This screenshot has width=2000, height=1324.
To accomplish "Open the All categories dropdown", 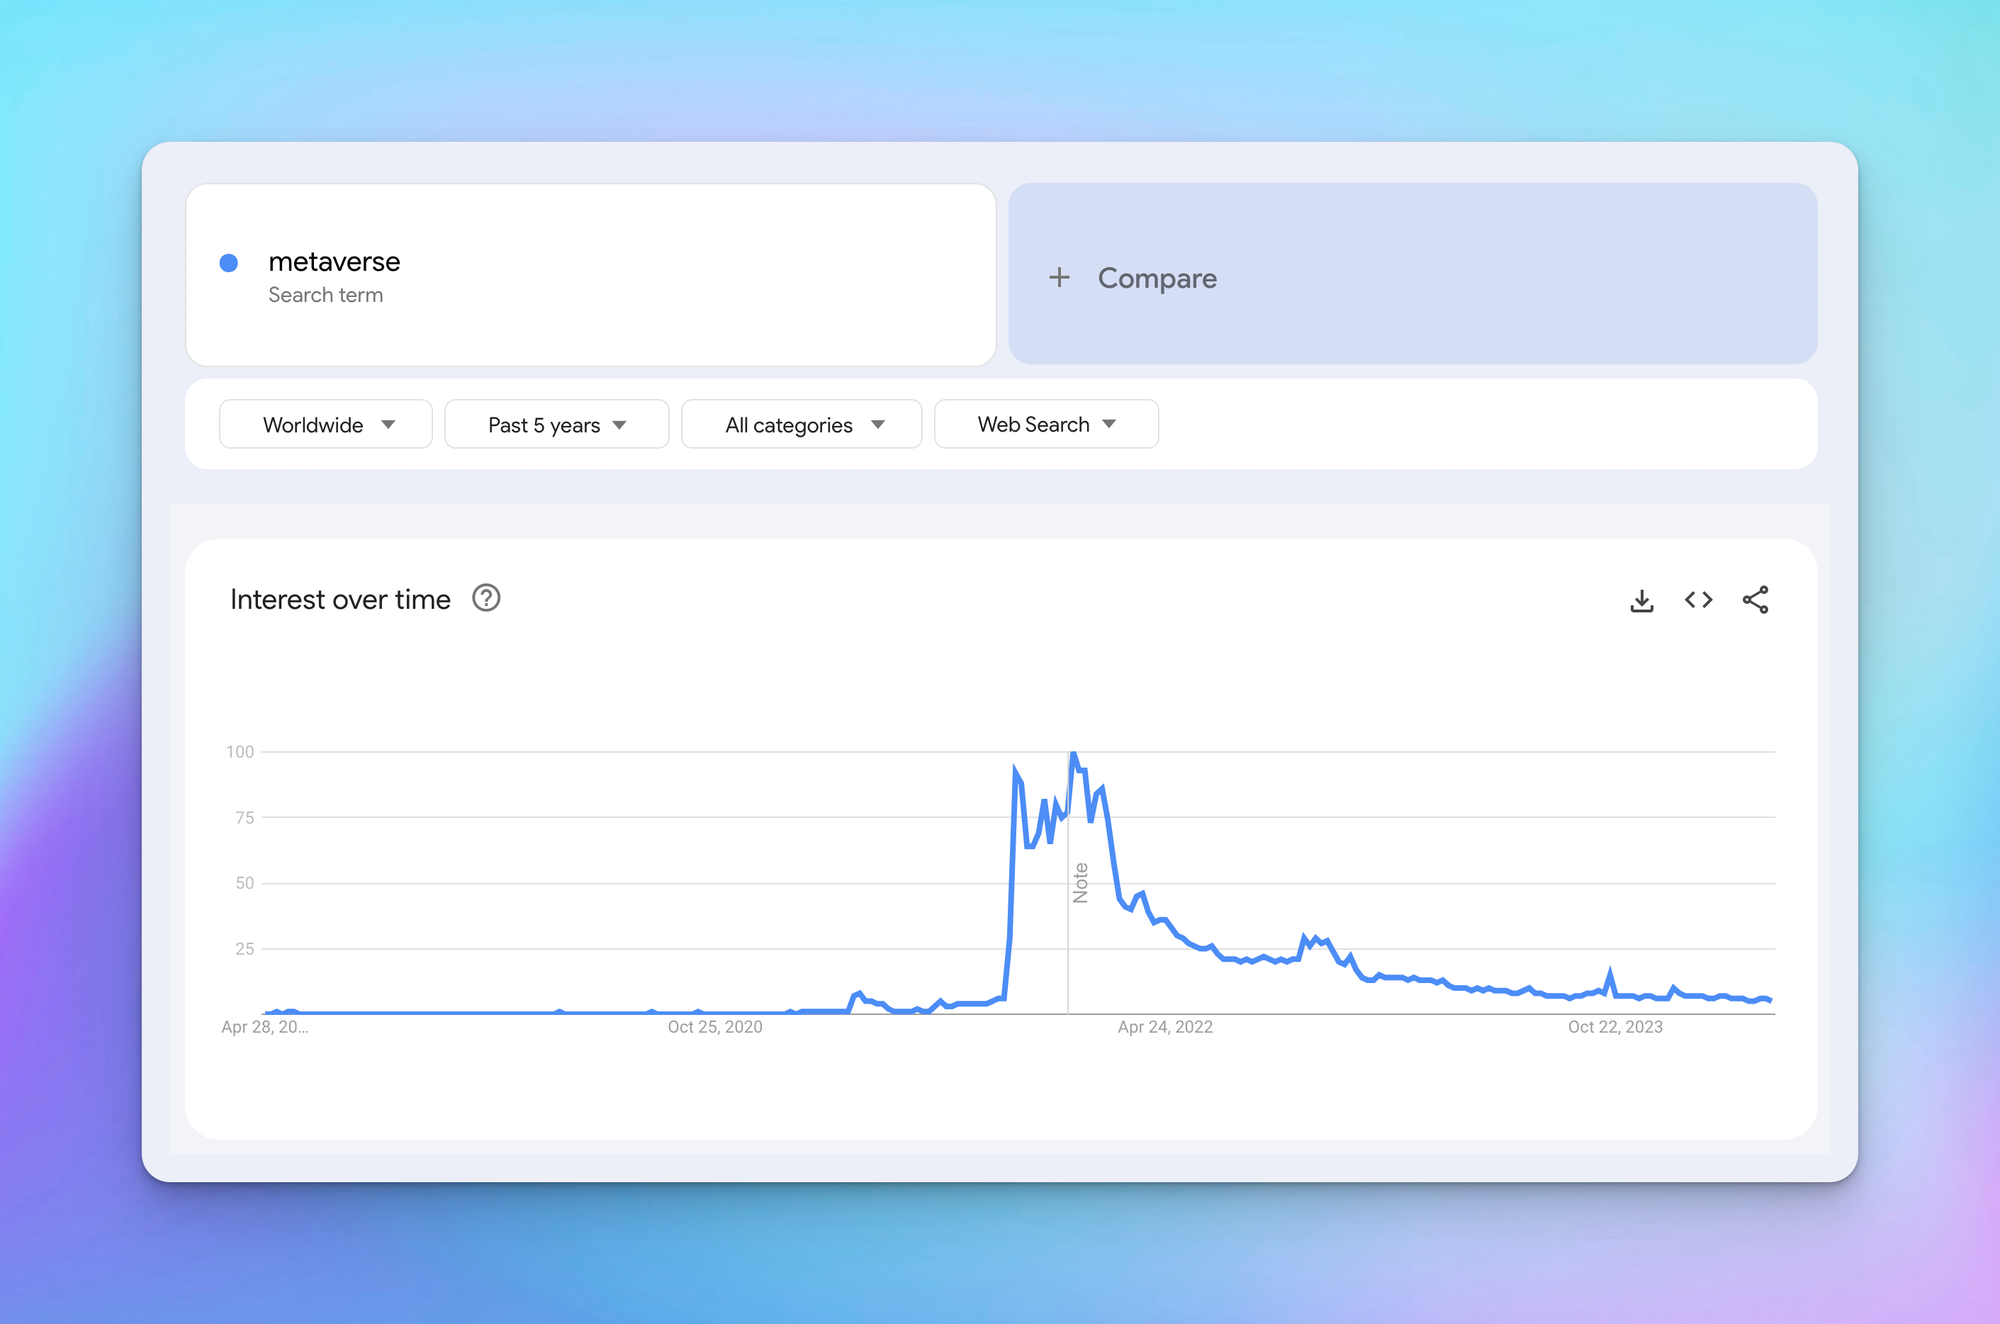I will (x=802, y=425).
